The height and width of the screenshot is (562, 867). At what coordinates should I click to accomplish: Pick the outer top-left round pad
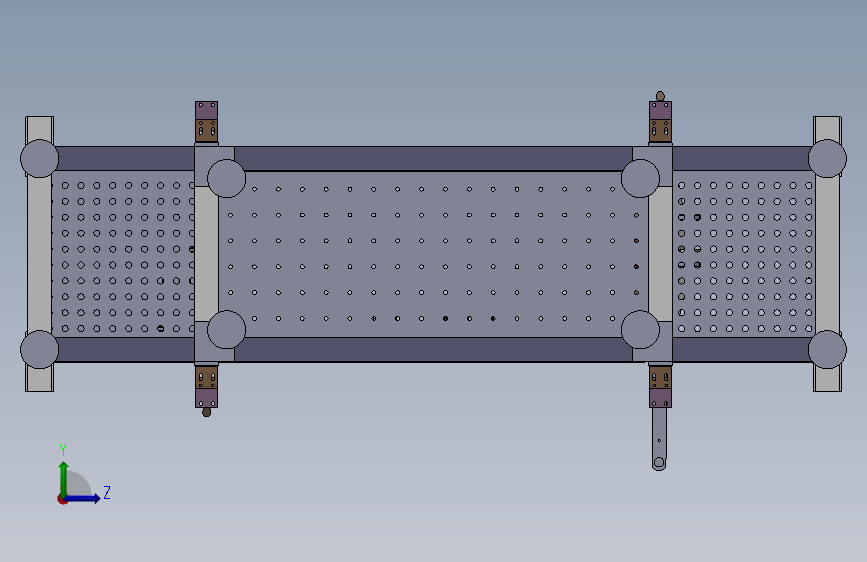pos(39,159)
